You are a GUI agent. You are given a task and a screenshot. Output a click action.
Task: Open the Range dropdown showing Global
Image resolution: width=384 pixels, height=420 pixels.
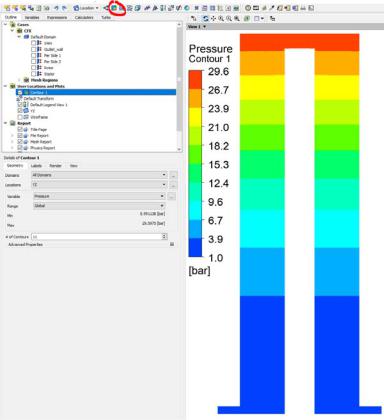click(x=99, y=206)
